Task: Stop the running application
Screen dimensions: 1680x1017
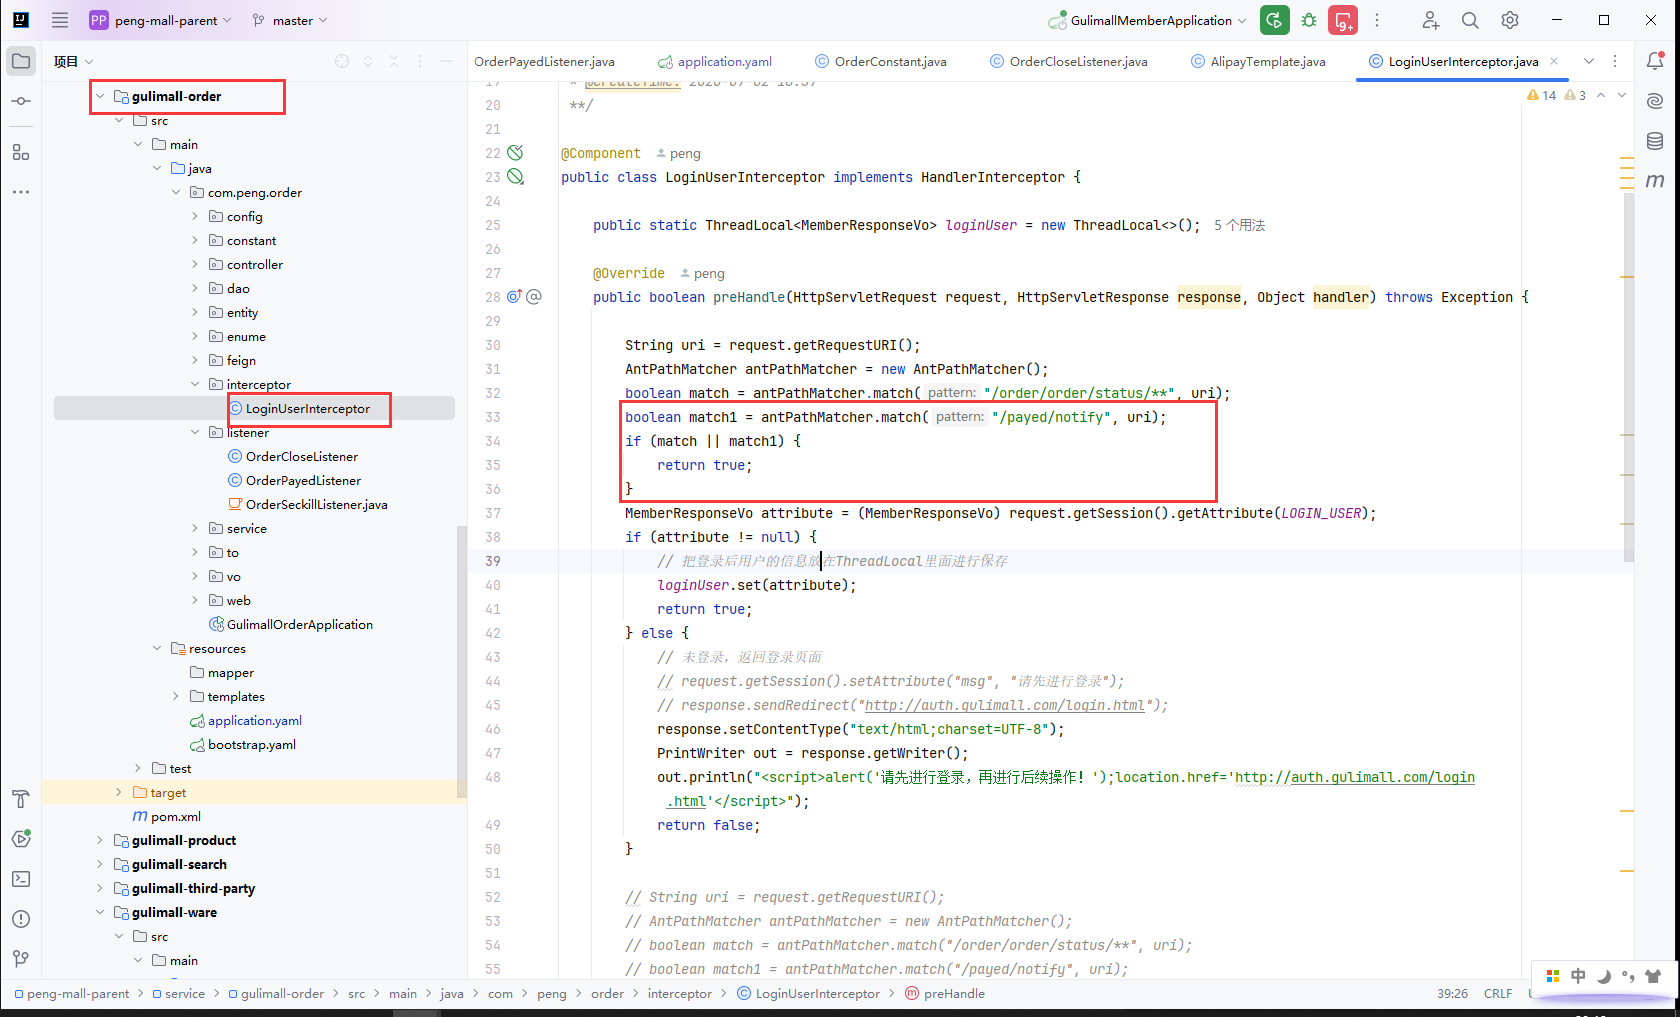Action: [x=1343, y=20]
